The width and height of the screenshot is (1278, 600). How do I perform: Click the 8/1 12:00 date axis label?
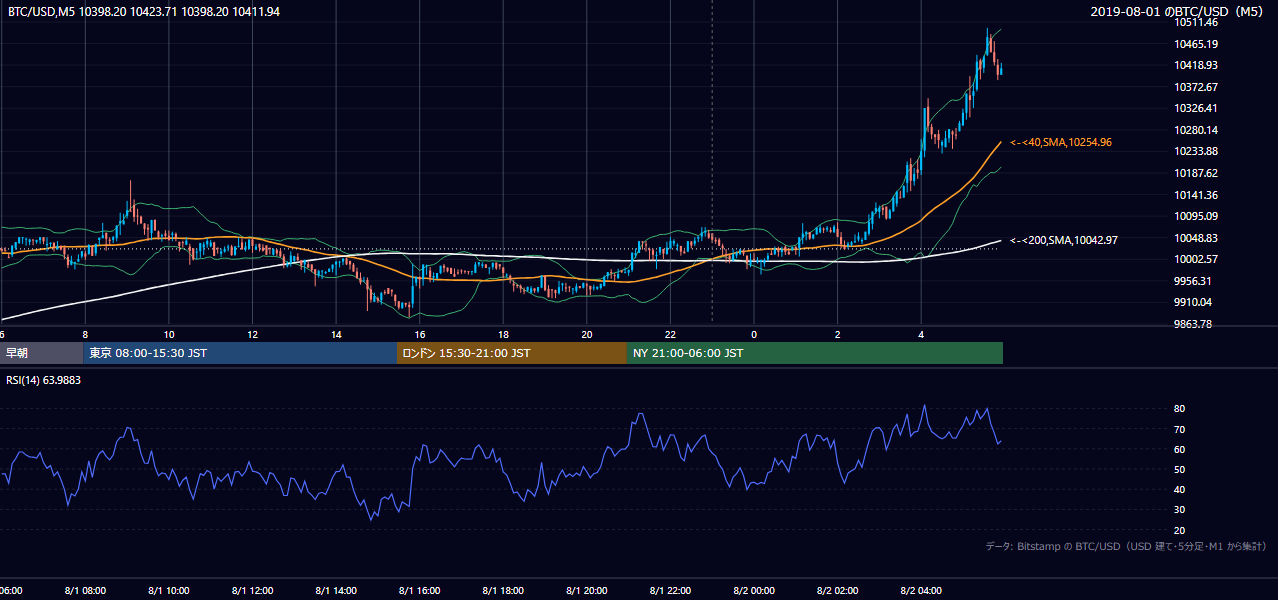coord(252,591)
